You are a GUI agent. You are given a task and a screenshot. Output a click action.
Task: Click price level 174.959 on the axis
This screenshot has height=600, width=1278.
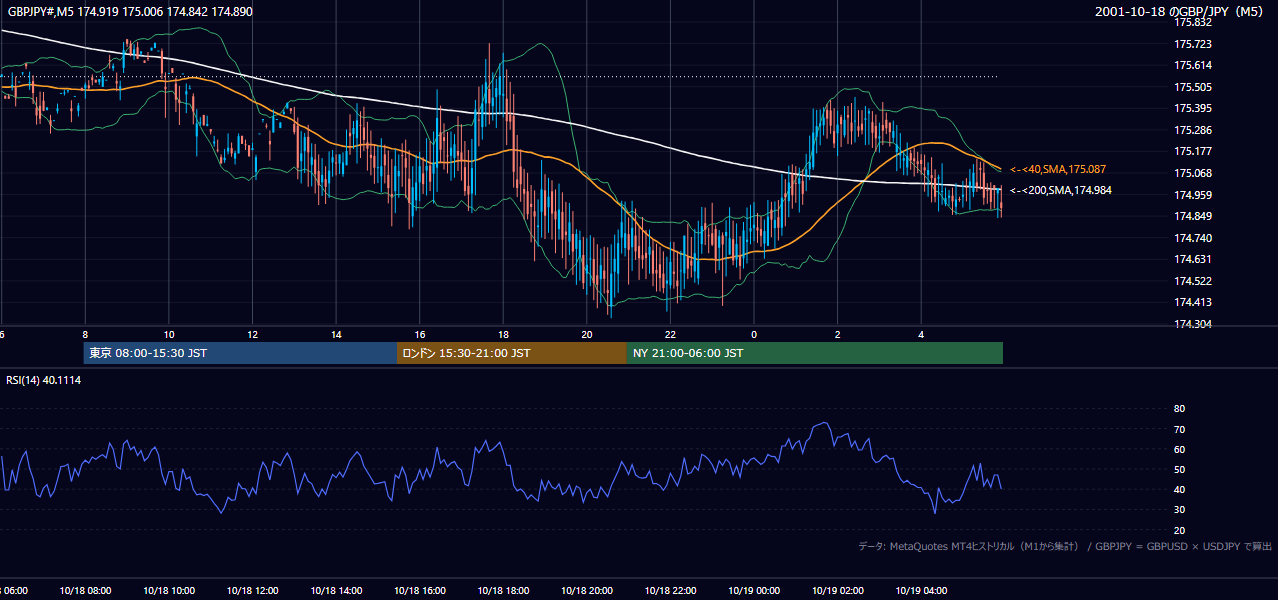1193,195
